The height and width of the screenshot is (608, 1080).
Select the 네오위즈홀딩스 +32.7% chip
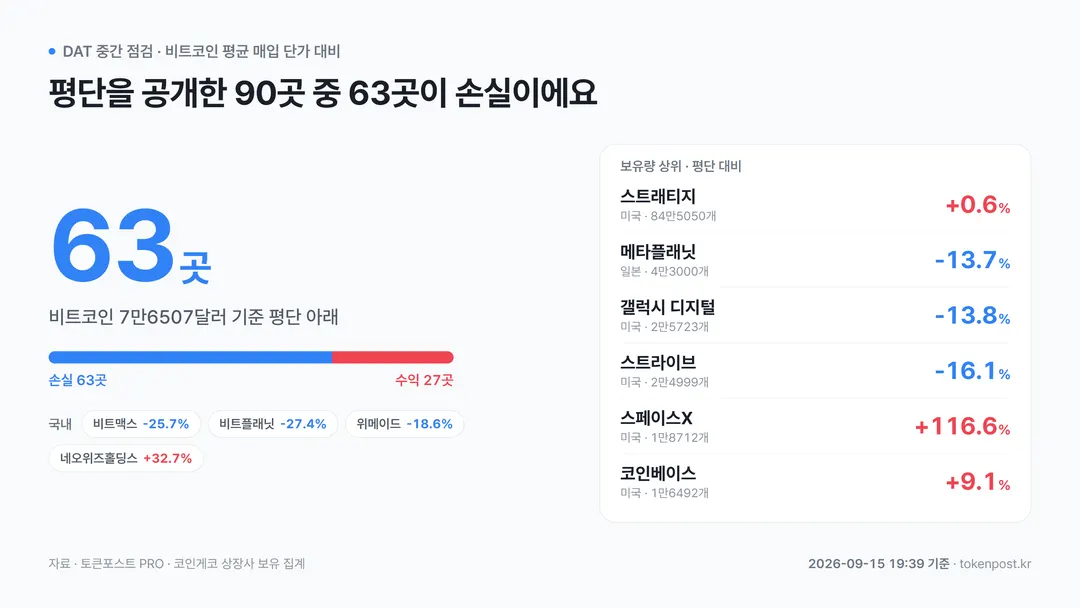pos(126,459)
